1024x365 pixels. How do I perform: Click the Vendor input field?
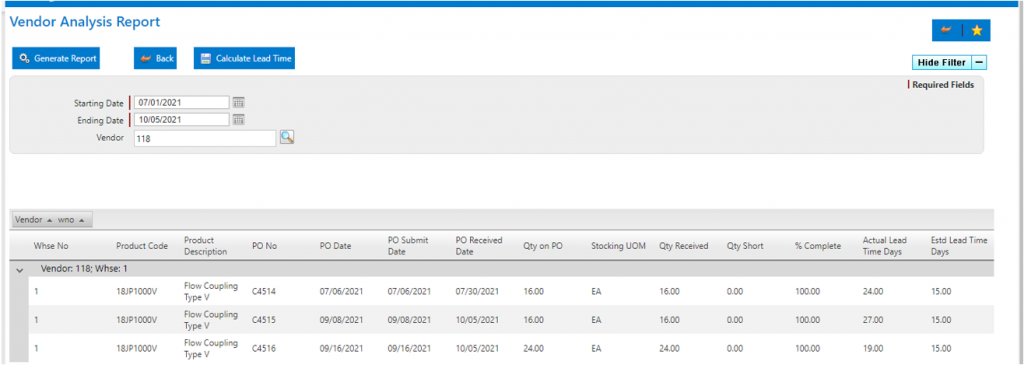pyautogui.click(x=205, y=138)
